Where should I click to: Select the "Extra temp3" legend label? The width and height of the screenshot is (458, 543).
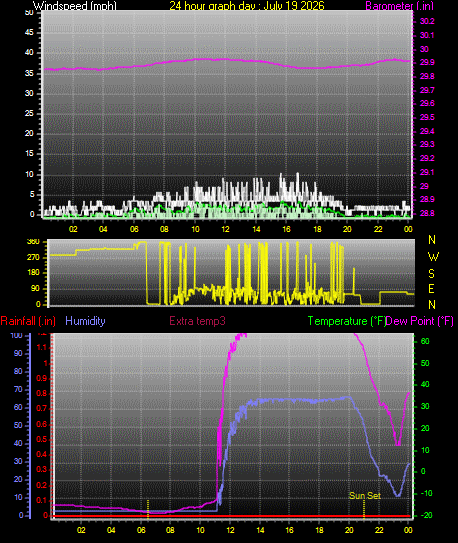pos(197,321)
